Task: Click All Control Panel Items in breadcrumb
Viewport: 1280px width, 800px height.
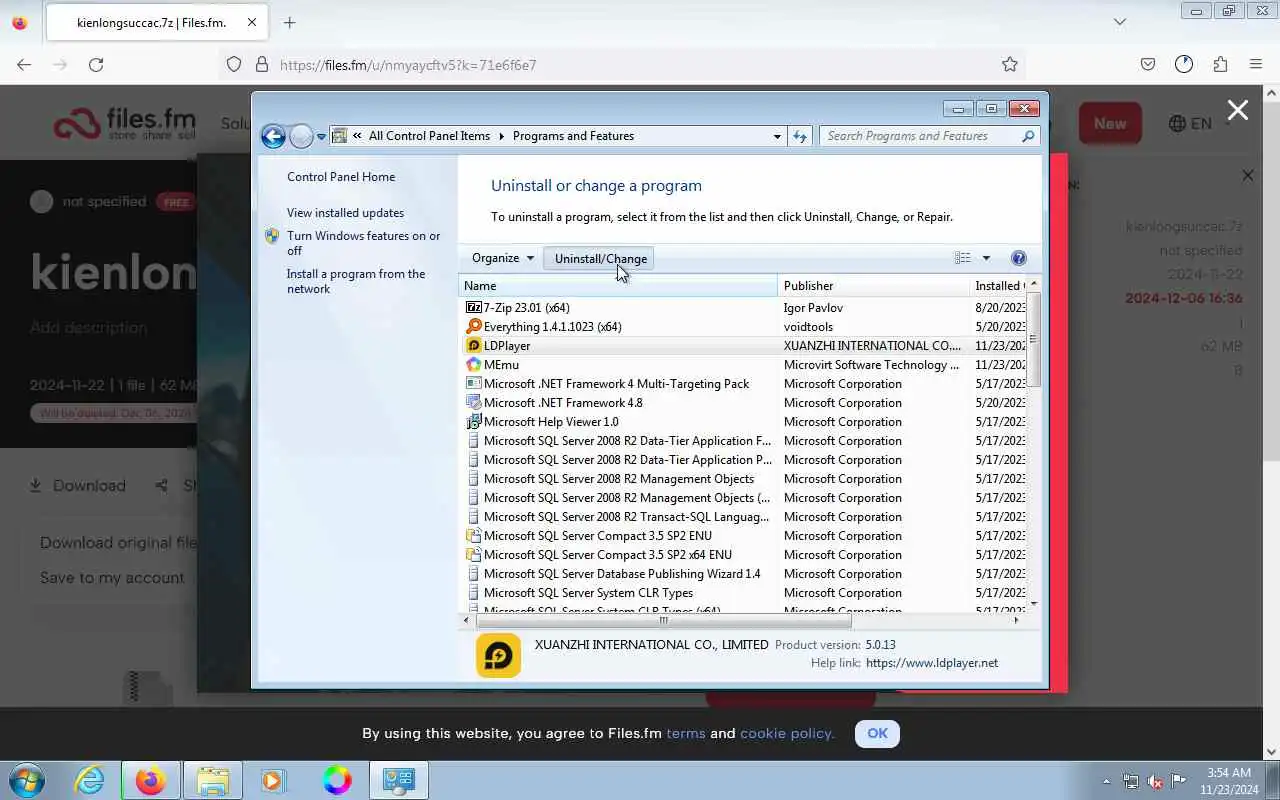Action: click(x=429, y=136)
